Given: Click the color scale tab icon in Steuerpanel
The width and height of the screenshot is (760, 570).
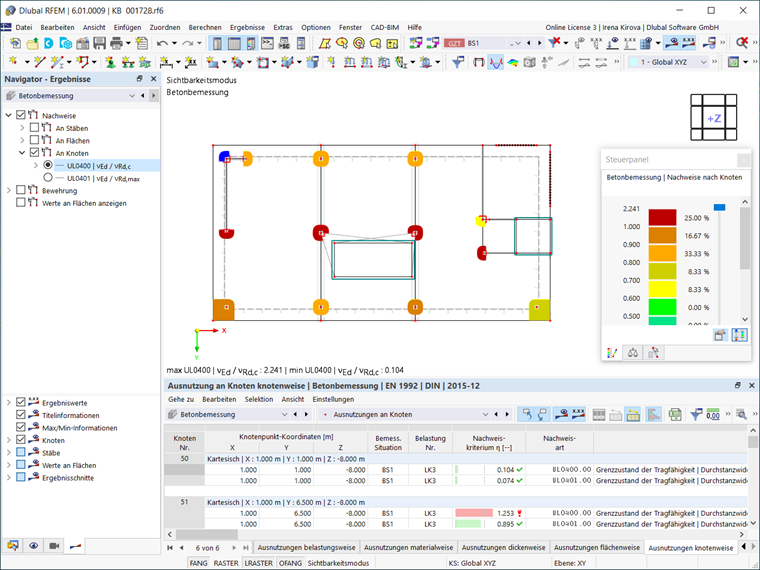Looking at the screenshot, I should [x=612, y=353].
